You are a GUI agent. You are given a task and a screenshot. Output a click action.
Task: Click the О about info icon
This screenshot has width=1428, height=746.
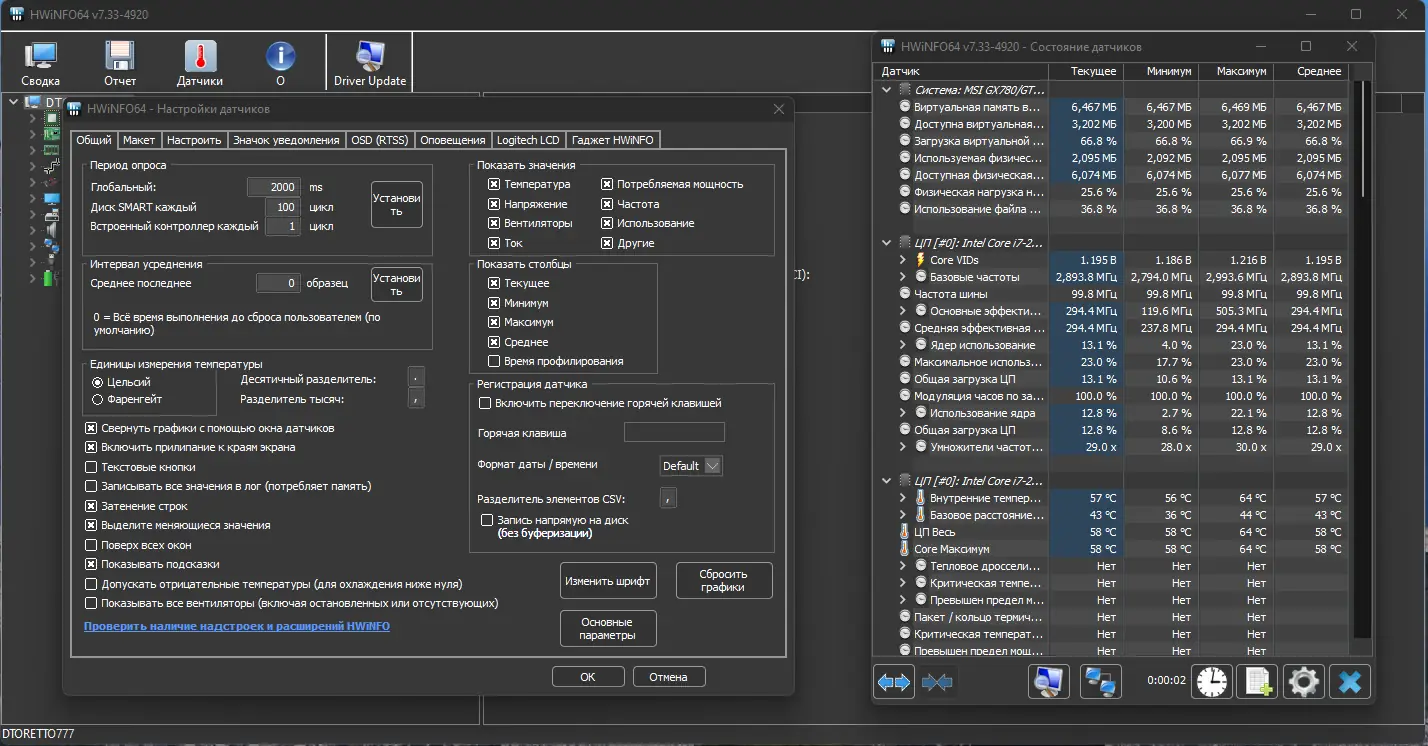pyautogui.click(x=280, y=64)
